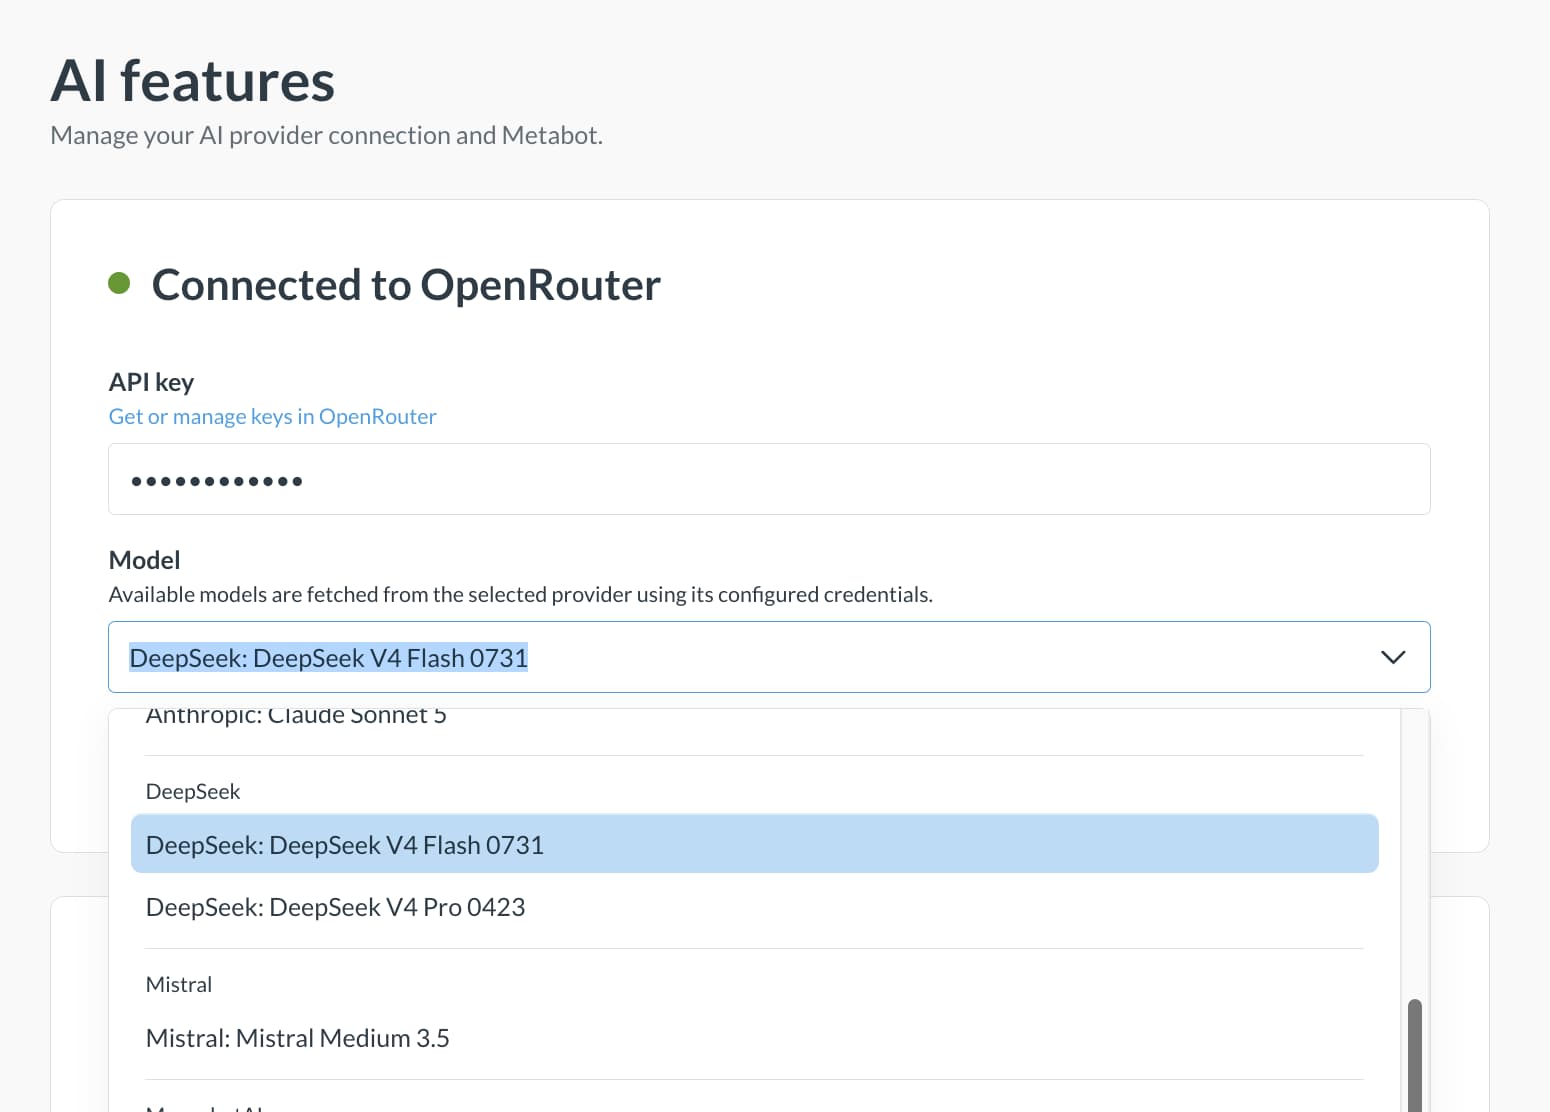Click the model list scrollbar thumb
Image resolution: width=1550 pixels, height=1112 pixels.
1415,1055
